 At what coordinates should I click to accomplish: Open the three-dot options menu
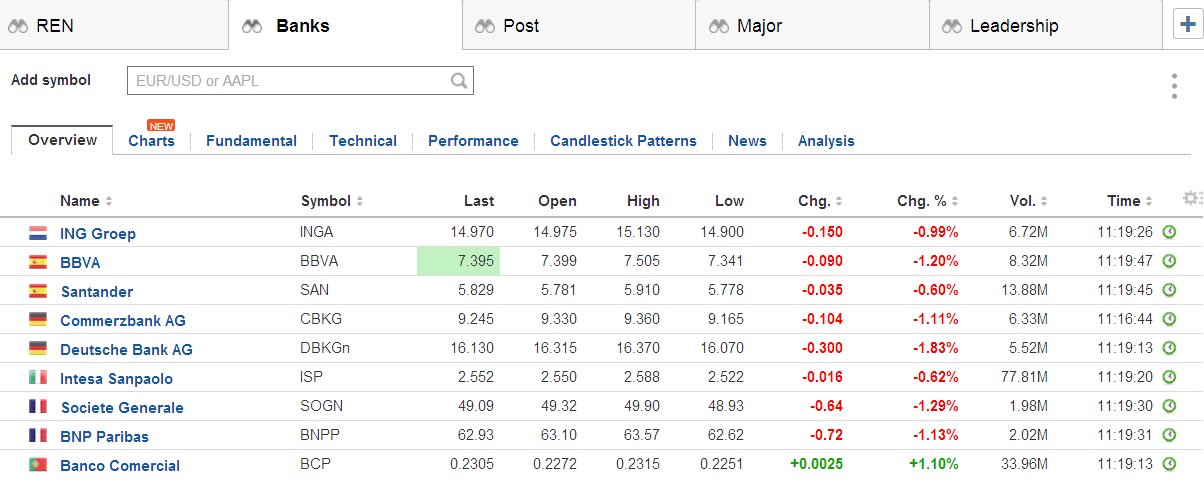(1174, 86)
